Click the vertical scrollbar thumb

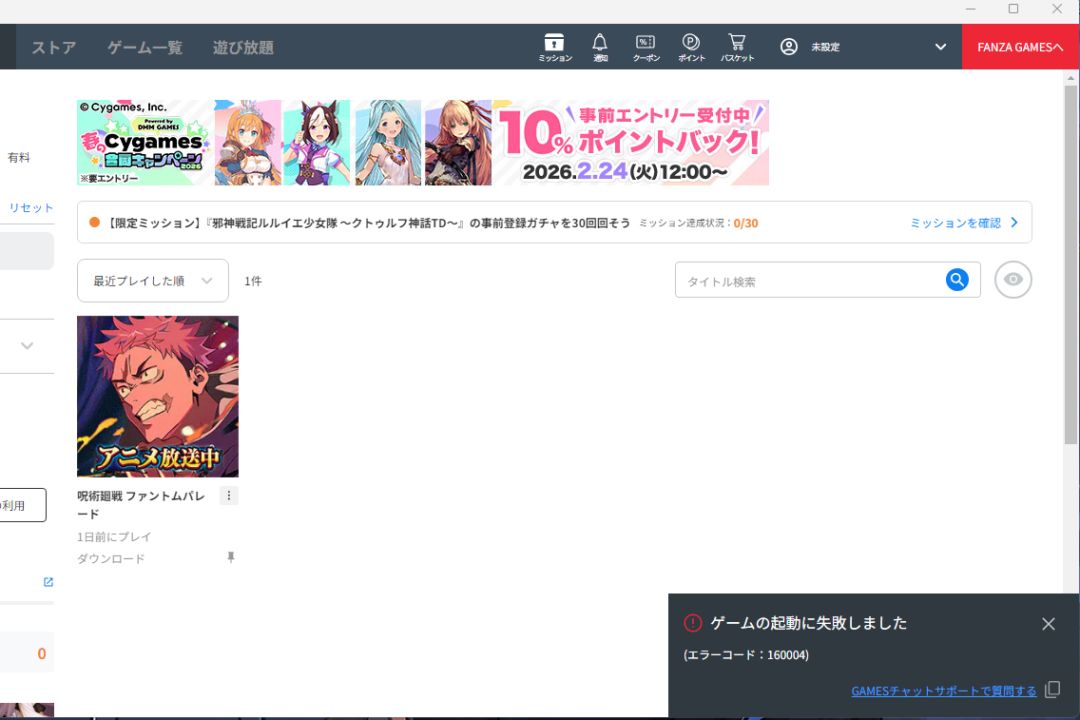[1070, 265]
